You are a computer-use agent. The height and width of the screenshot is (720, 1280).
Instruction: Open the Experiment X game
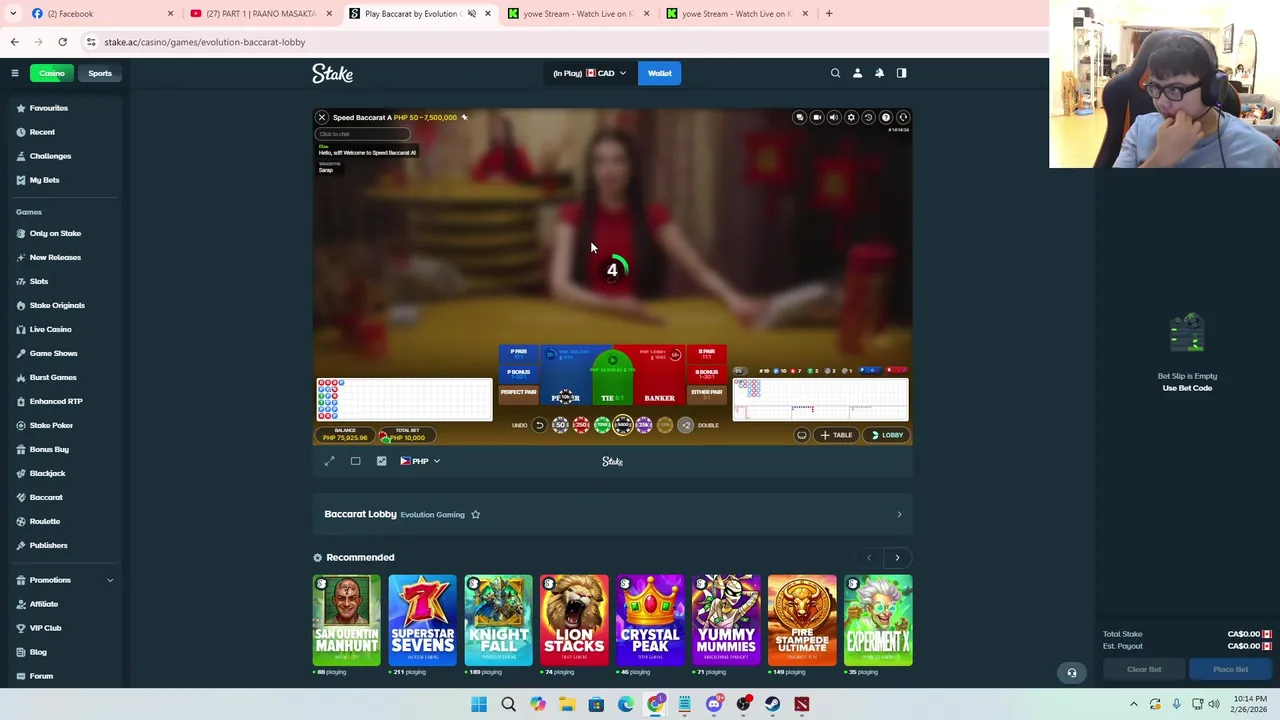(x=878, y=620)
